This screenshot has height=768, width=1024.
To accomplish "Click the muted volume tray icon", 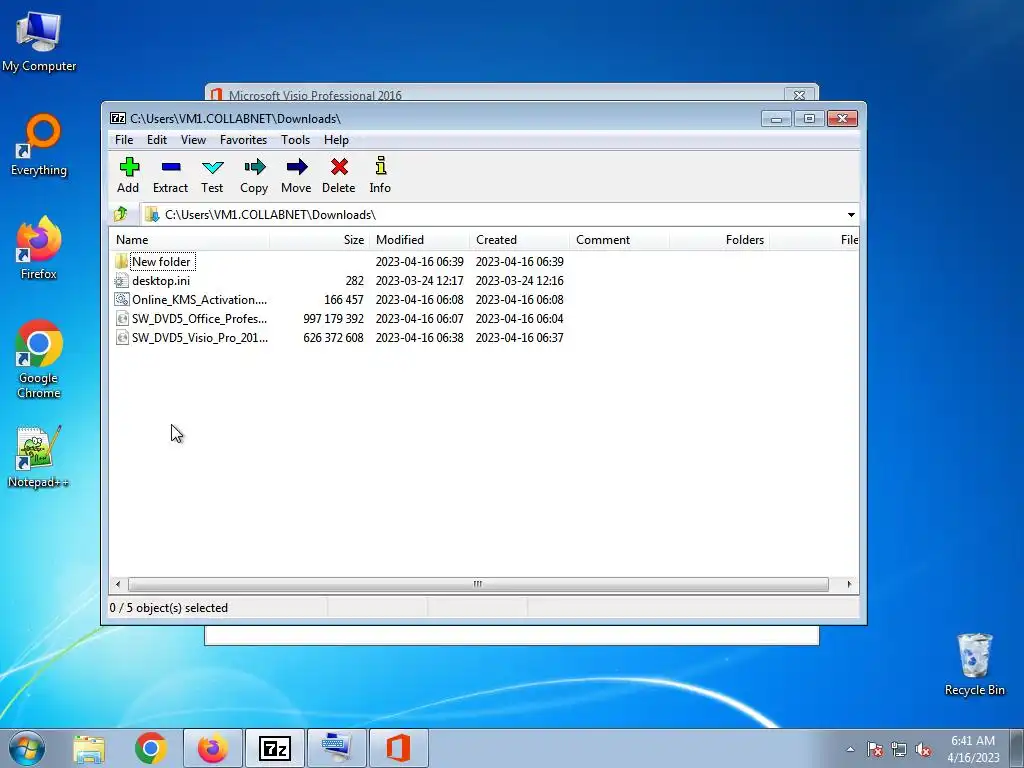I will 923,750.
